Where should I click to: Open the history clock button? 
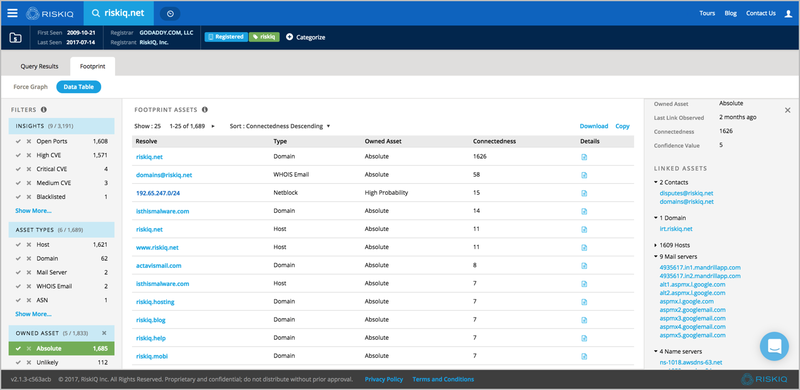coord(170,14)
